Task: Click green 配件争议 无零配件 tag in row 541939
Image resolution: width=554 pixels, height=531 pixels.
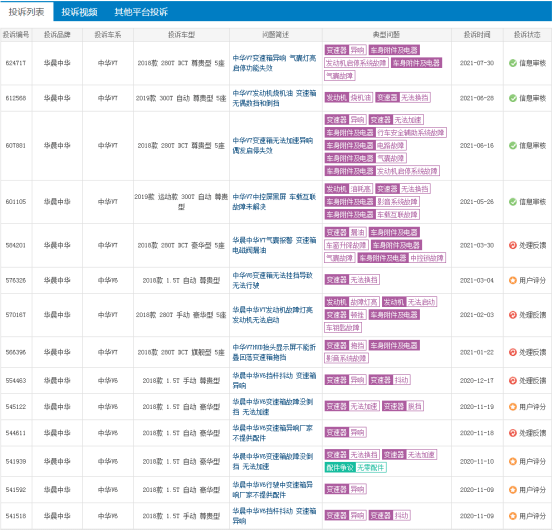Action: click(x=355, y=467)
